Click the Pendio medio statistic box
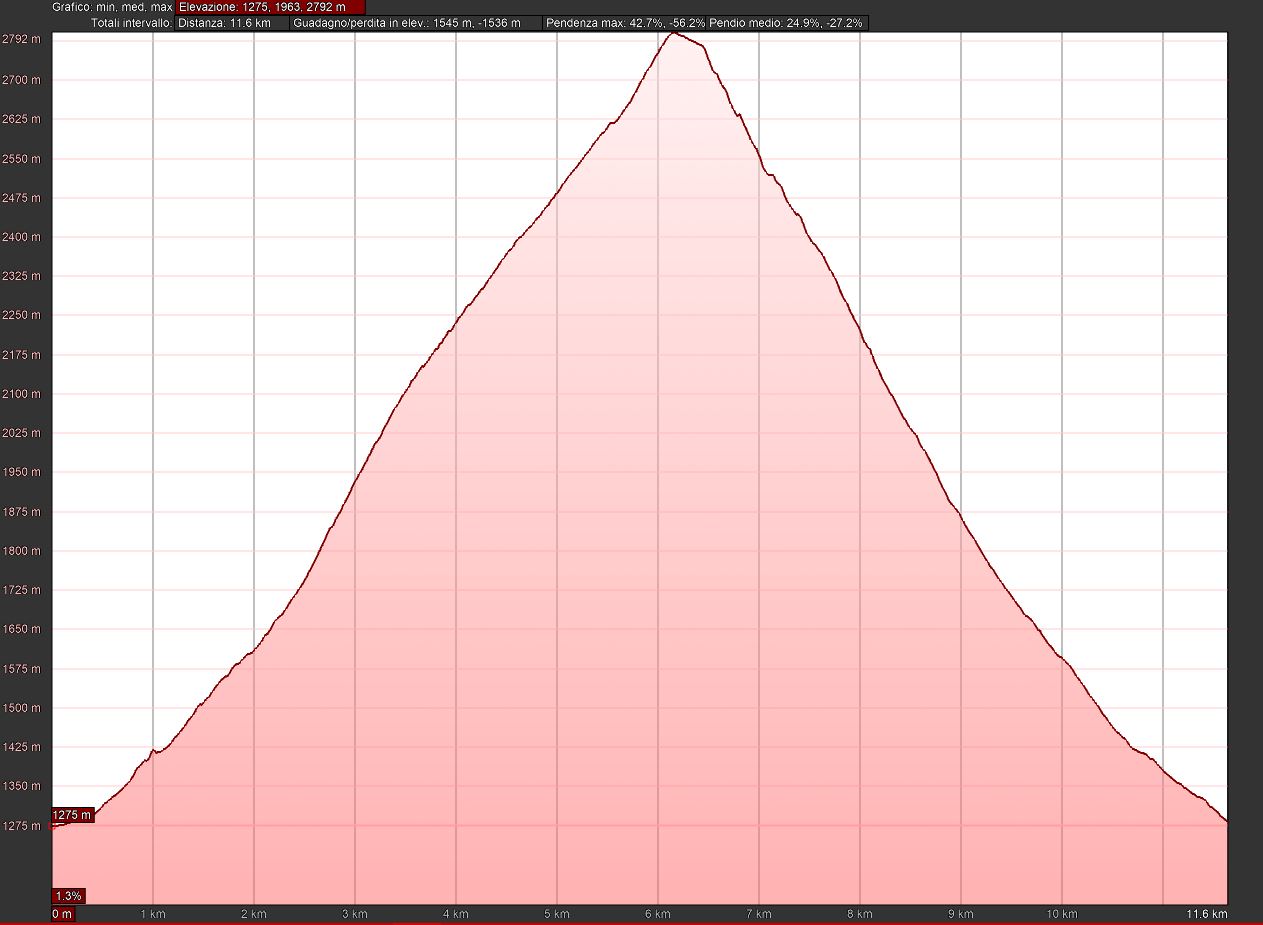Image resolution: width=1263 pixels, height=925 pixels. click(x=787, y=23)
